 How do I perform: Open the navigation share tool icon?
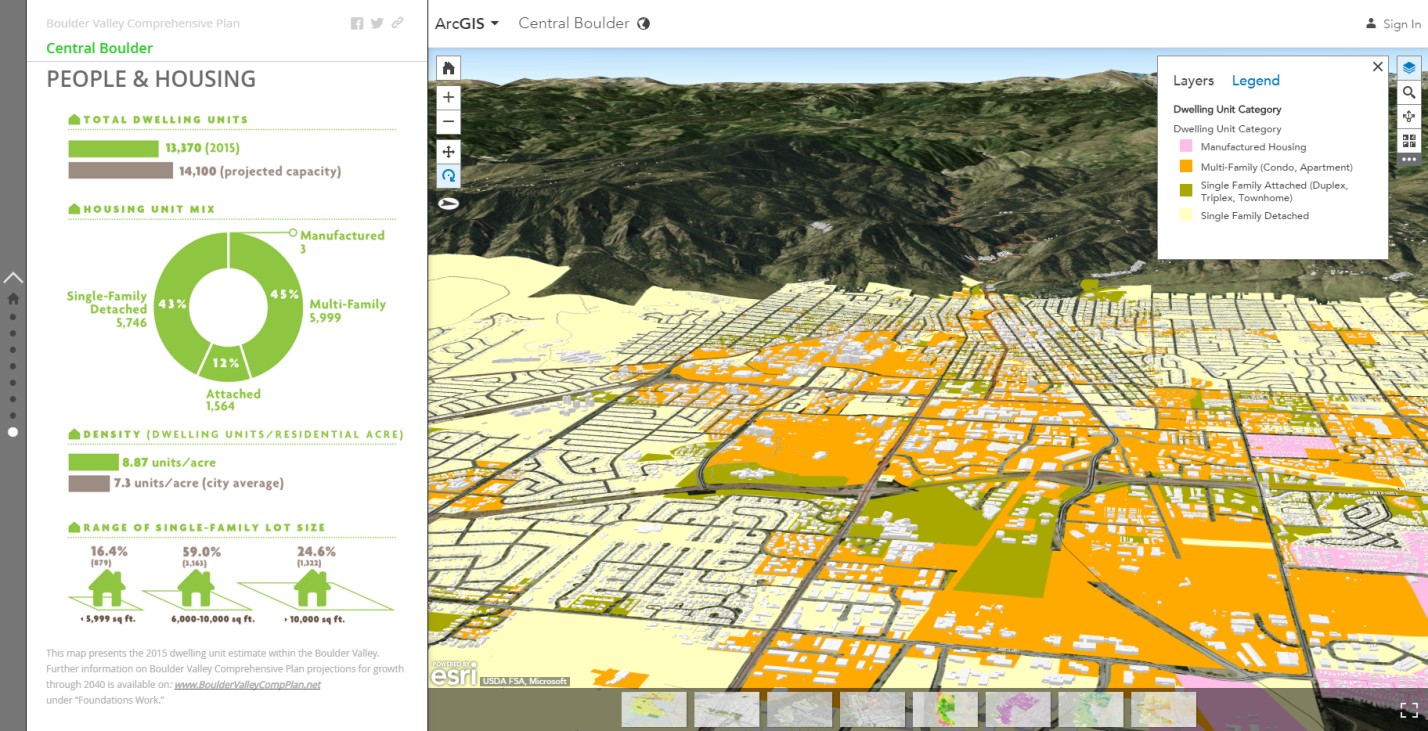1409,116
